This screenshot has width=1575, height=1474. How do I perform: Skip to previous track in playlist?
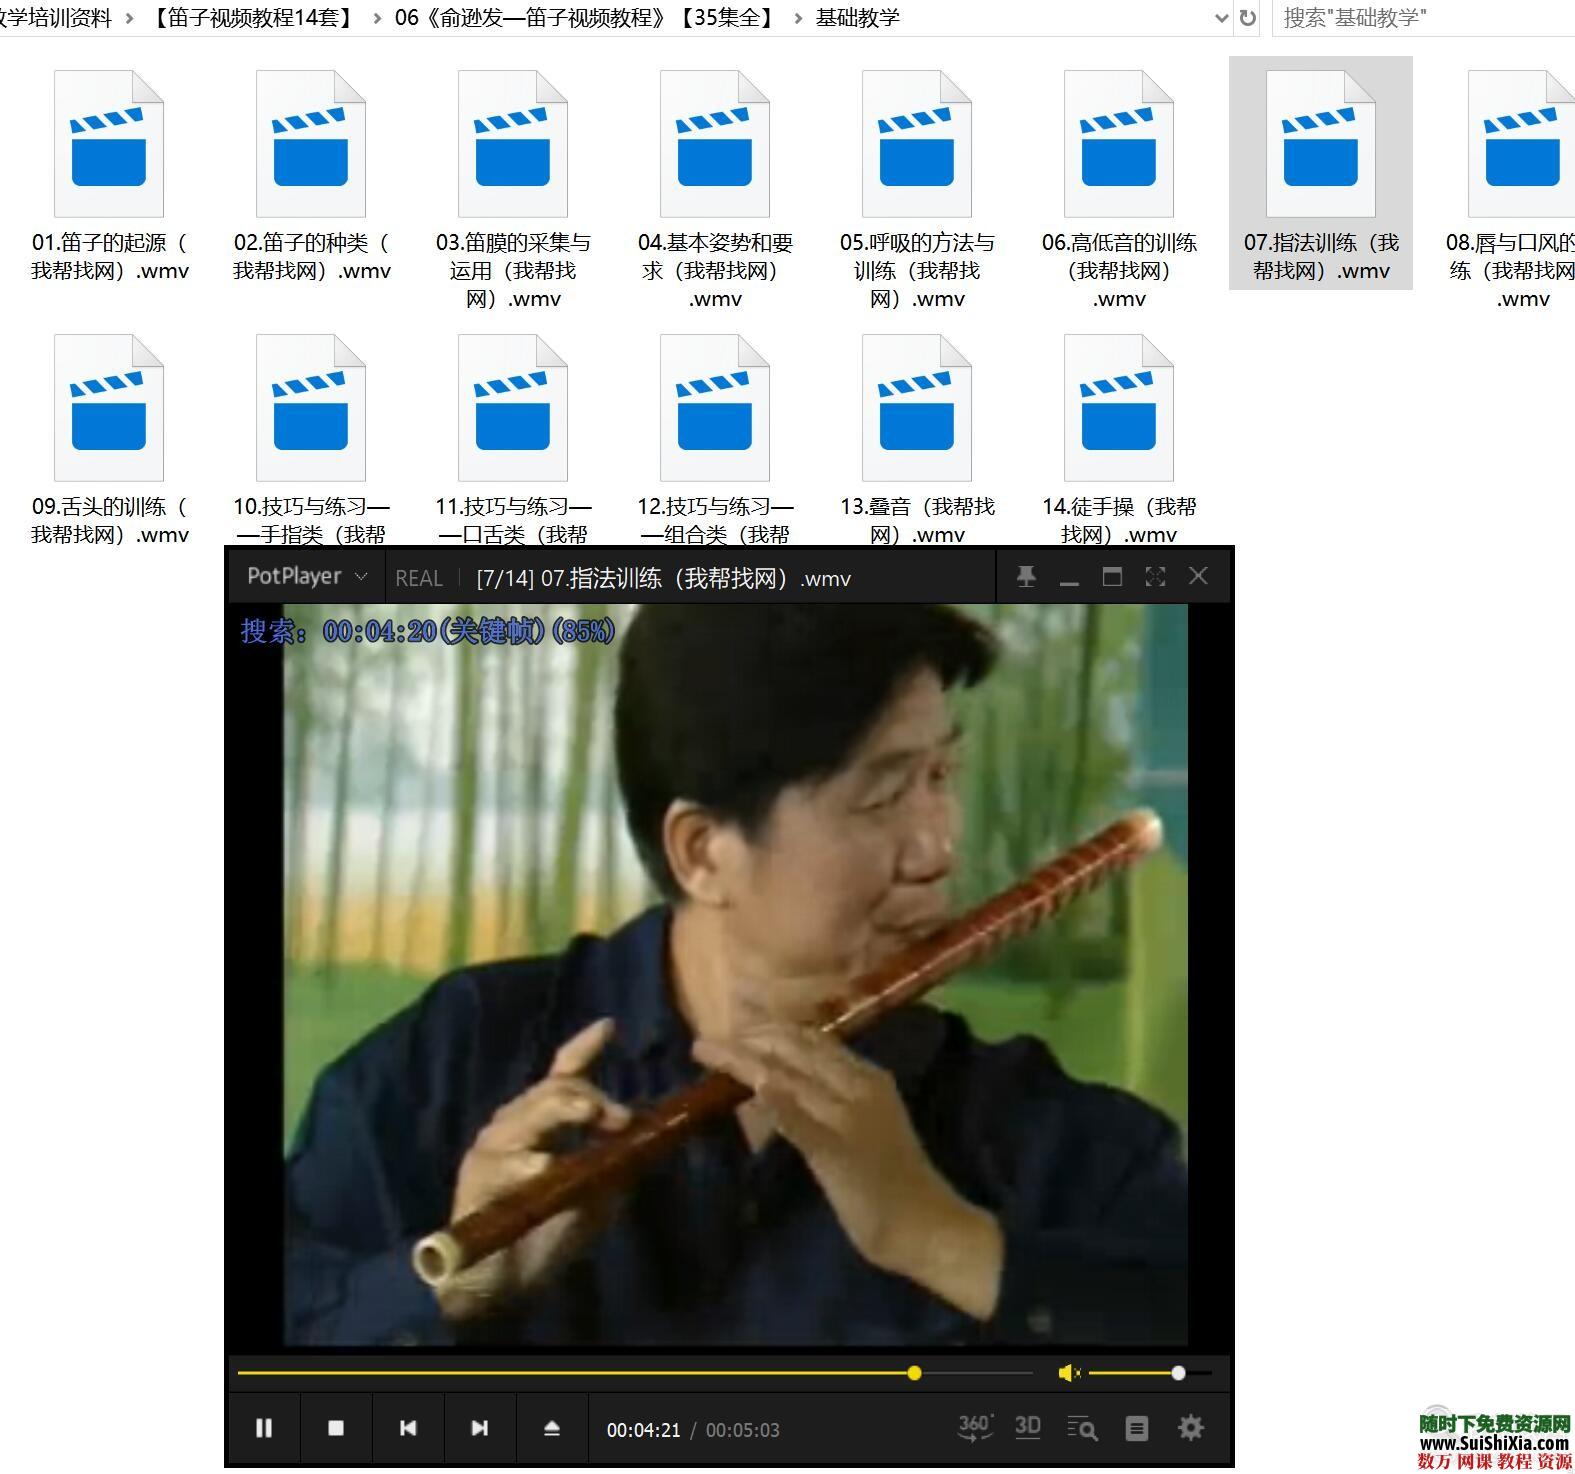(x=408, y=1428)
